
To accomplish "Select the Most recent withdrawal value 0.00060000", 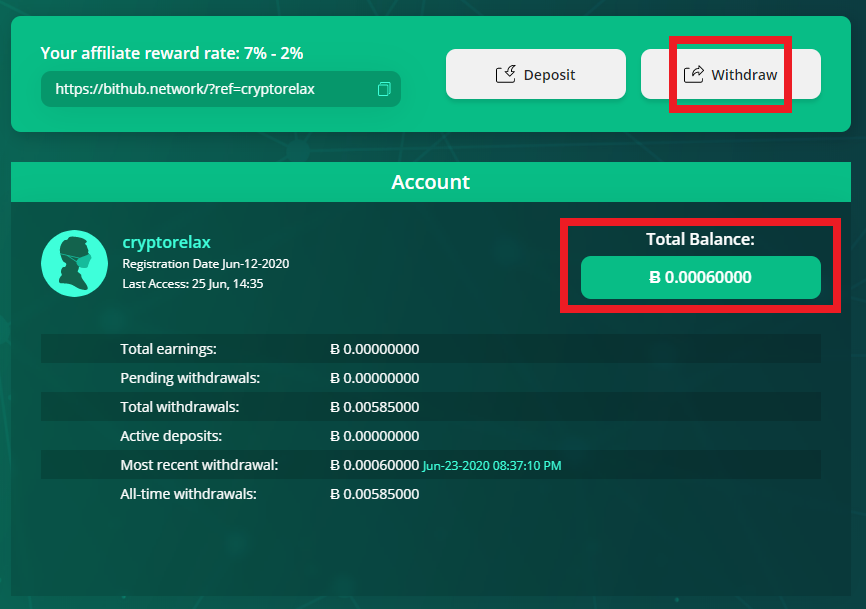I will coord(374,465).
